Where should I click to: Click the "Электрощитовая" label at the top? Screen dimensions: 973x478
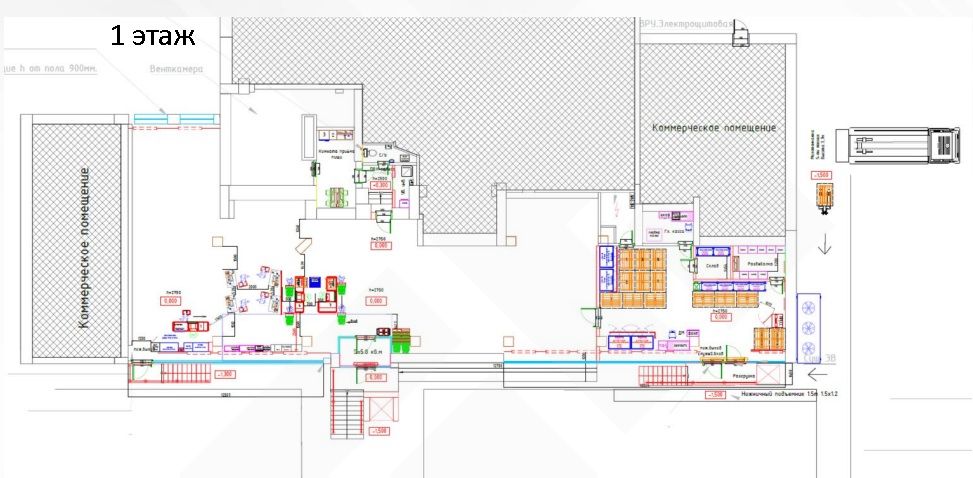[x=694, y=23]
